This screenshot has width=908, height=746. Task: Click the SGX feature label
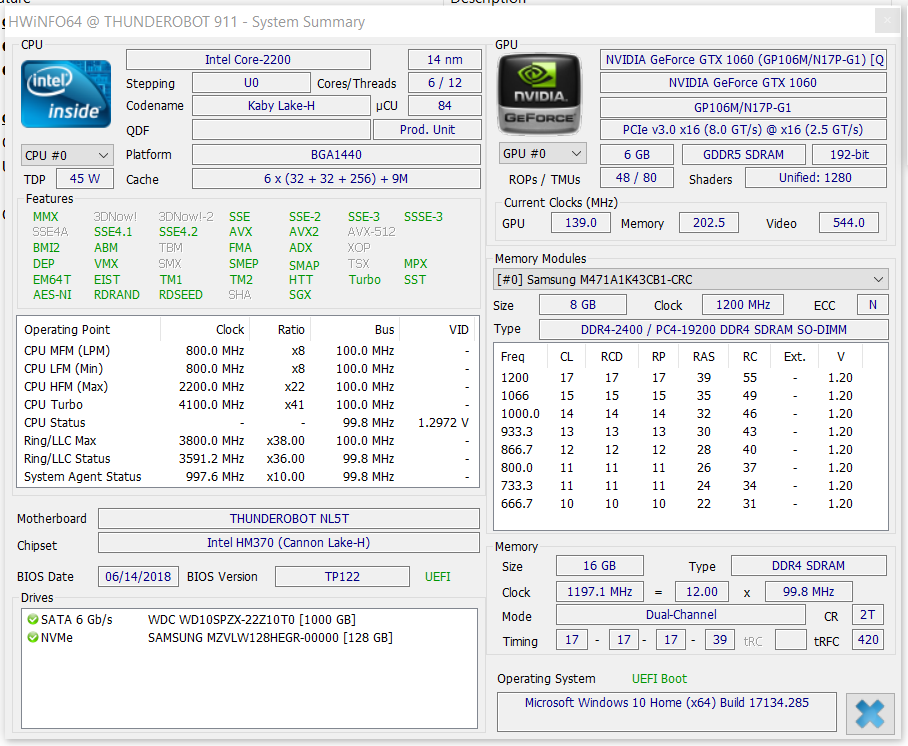point(300,295)
